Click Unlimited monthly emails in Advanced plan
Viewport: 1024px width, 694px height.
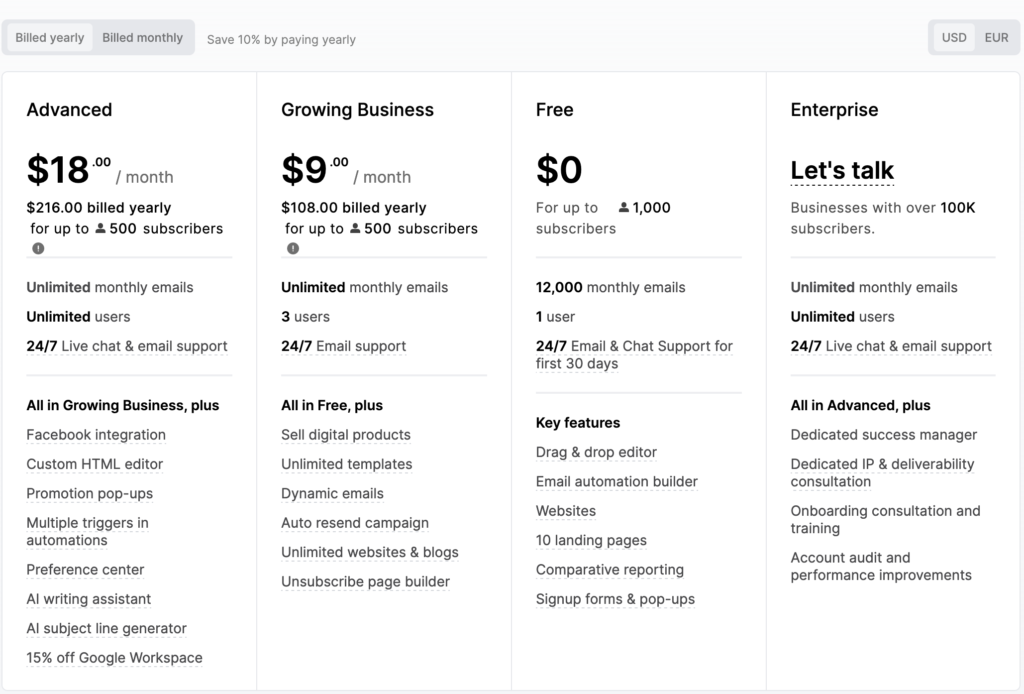(x=110, y=288)
